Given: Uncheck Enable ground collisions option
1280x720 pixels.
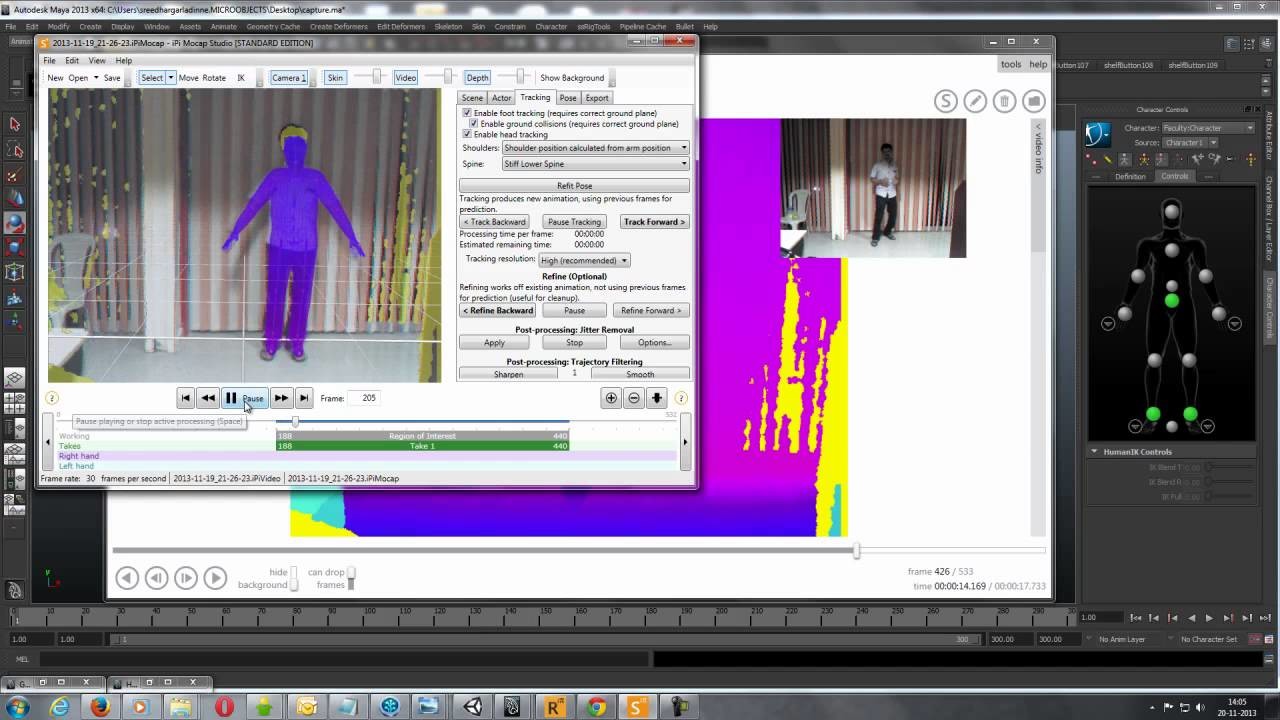Looking at the screenshot, I should tap(475, 122).
